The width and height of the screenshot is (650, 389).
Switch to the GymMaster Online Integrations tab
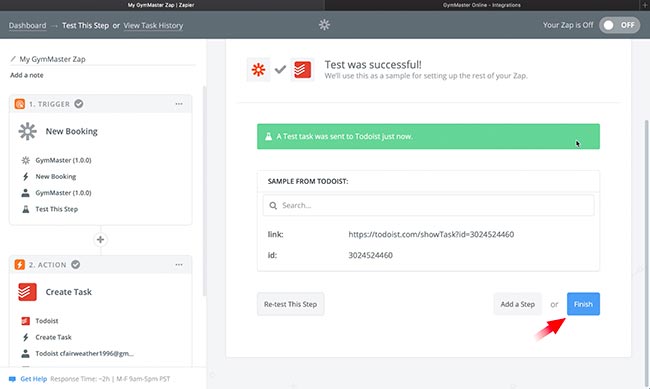click(x=482, y=5)
